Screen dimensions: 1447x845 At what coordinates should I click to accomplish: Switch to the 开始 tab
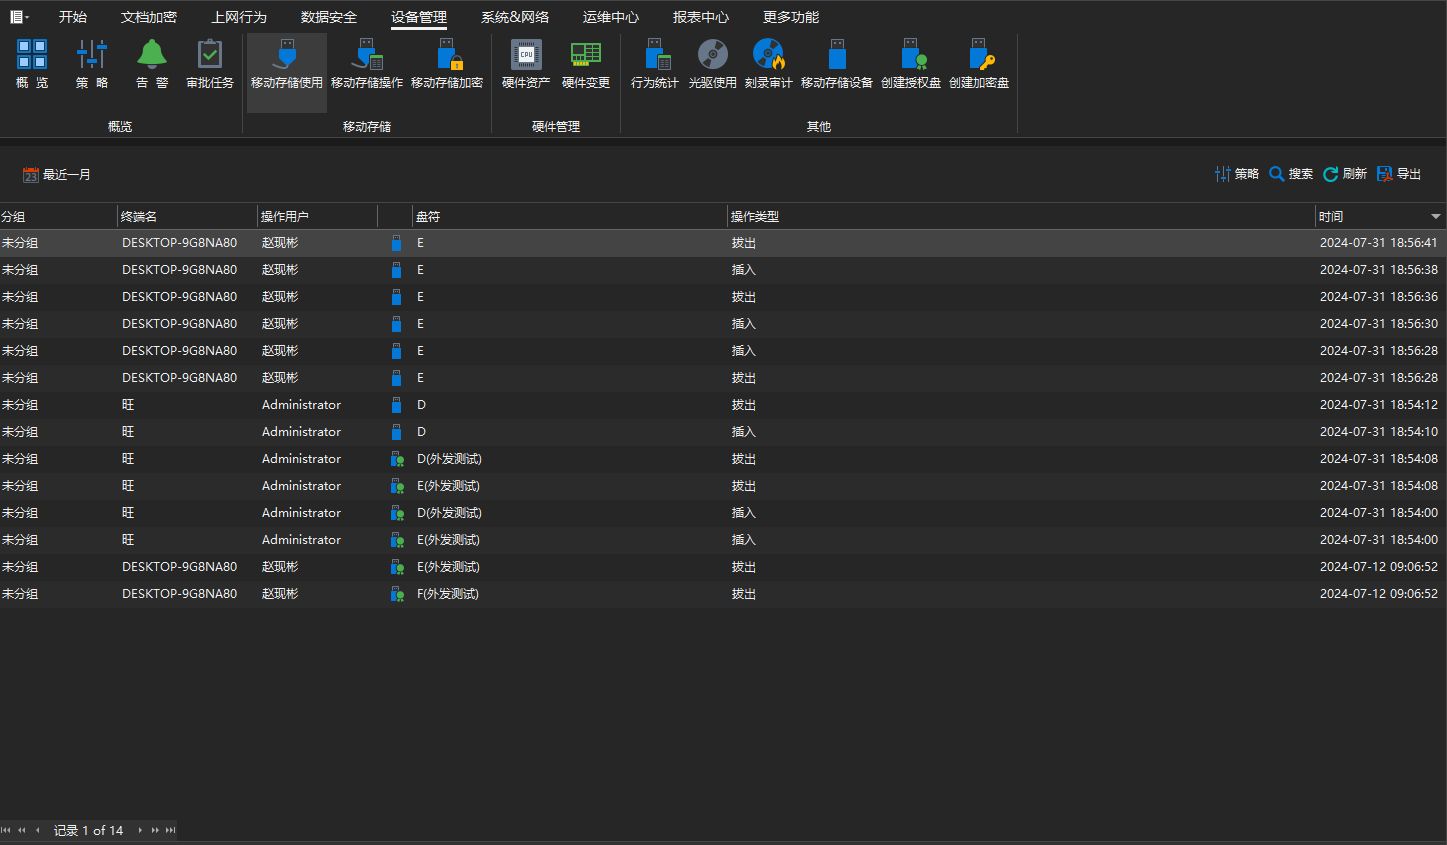(73, 17)
